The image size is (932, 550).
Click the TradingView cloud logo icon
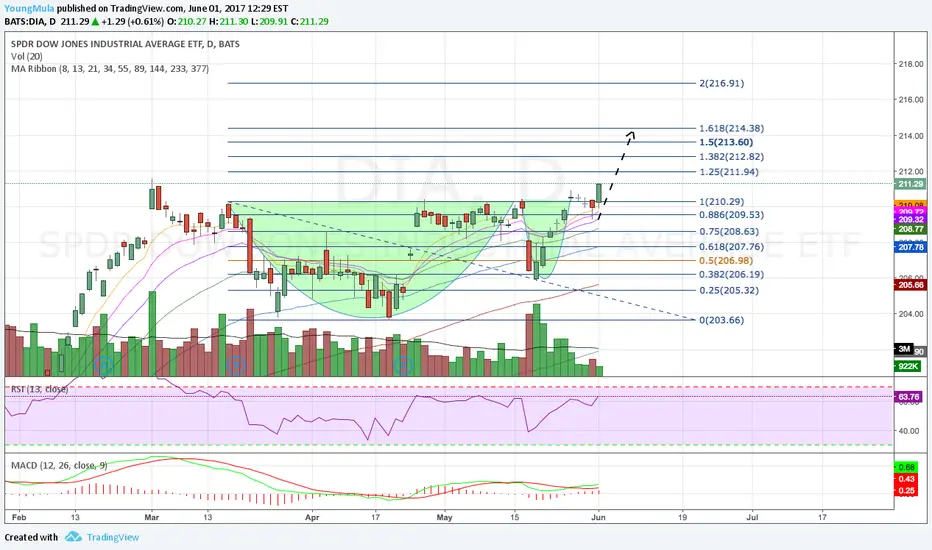click(73, 536)
